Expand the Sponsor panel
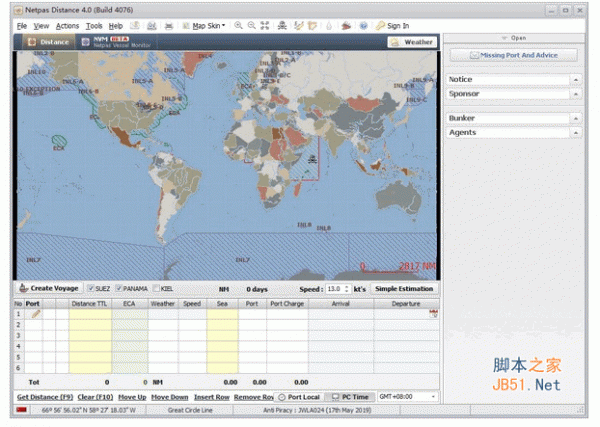 [576, 94]
